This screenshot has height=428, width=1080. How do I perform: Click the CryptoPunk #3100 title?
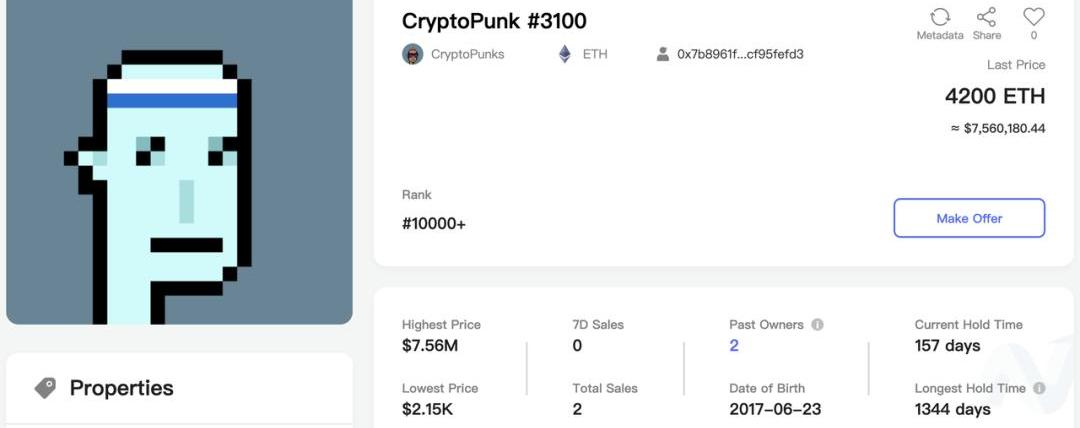point(494,21)
